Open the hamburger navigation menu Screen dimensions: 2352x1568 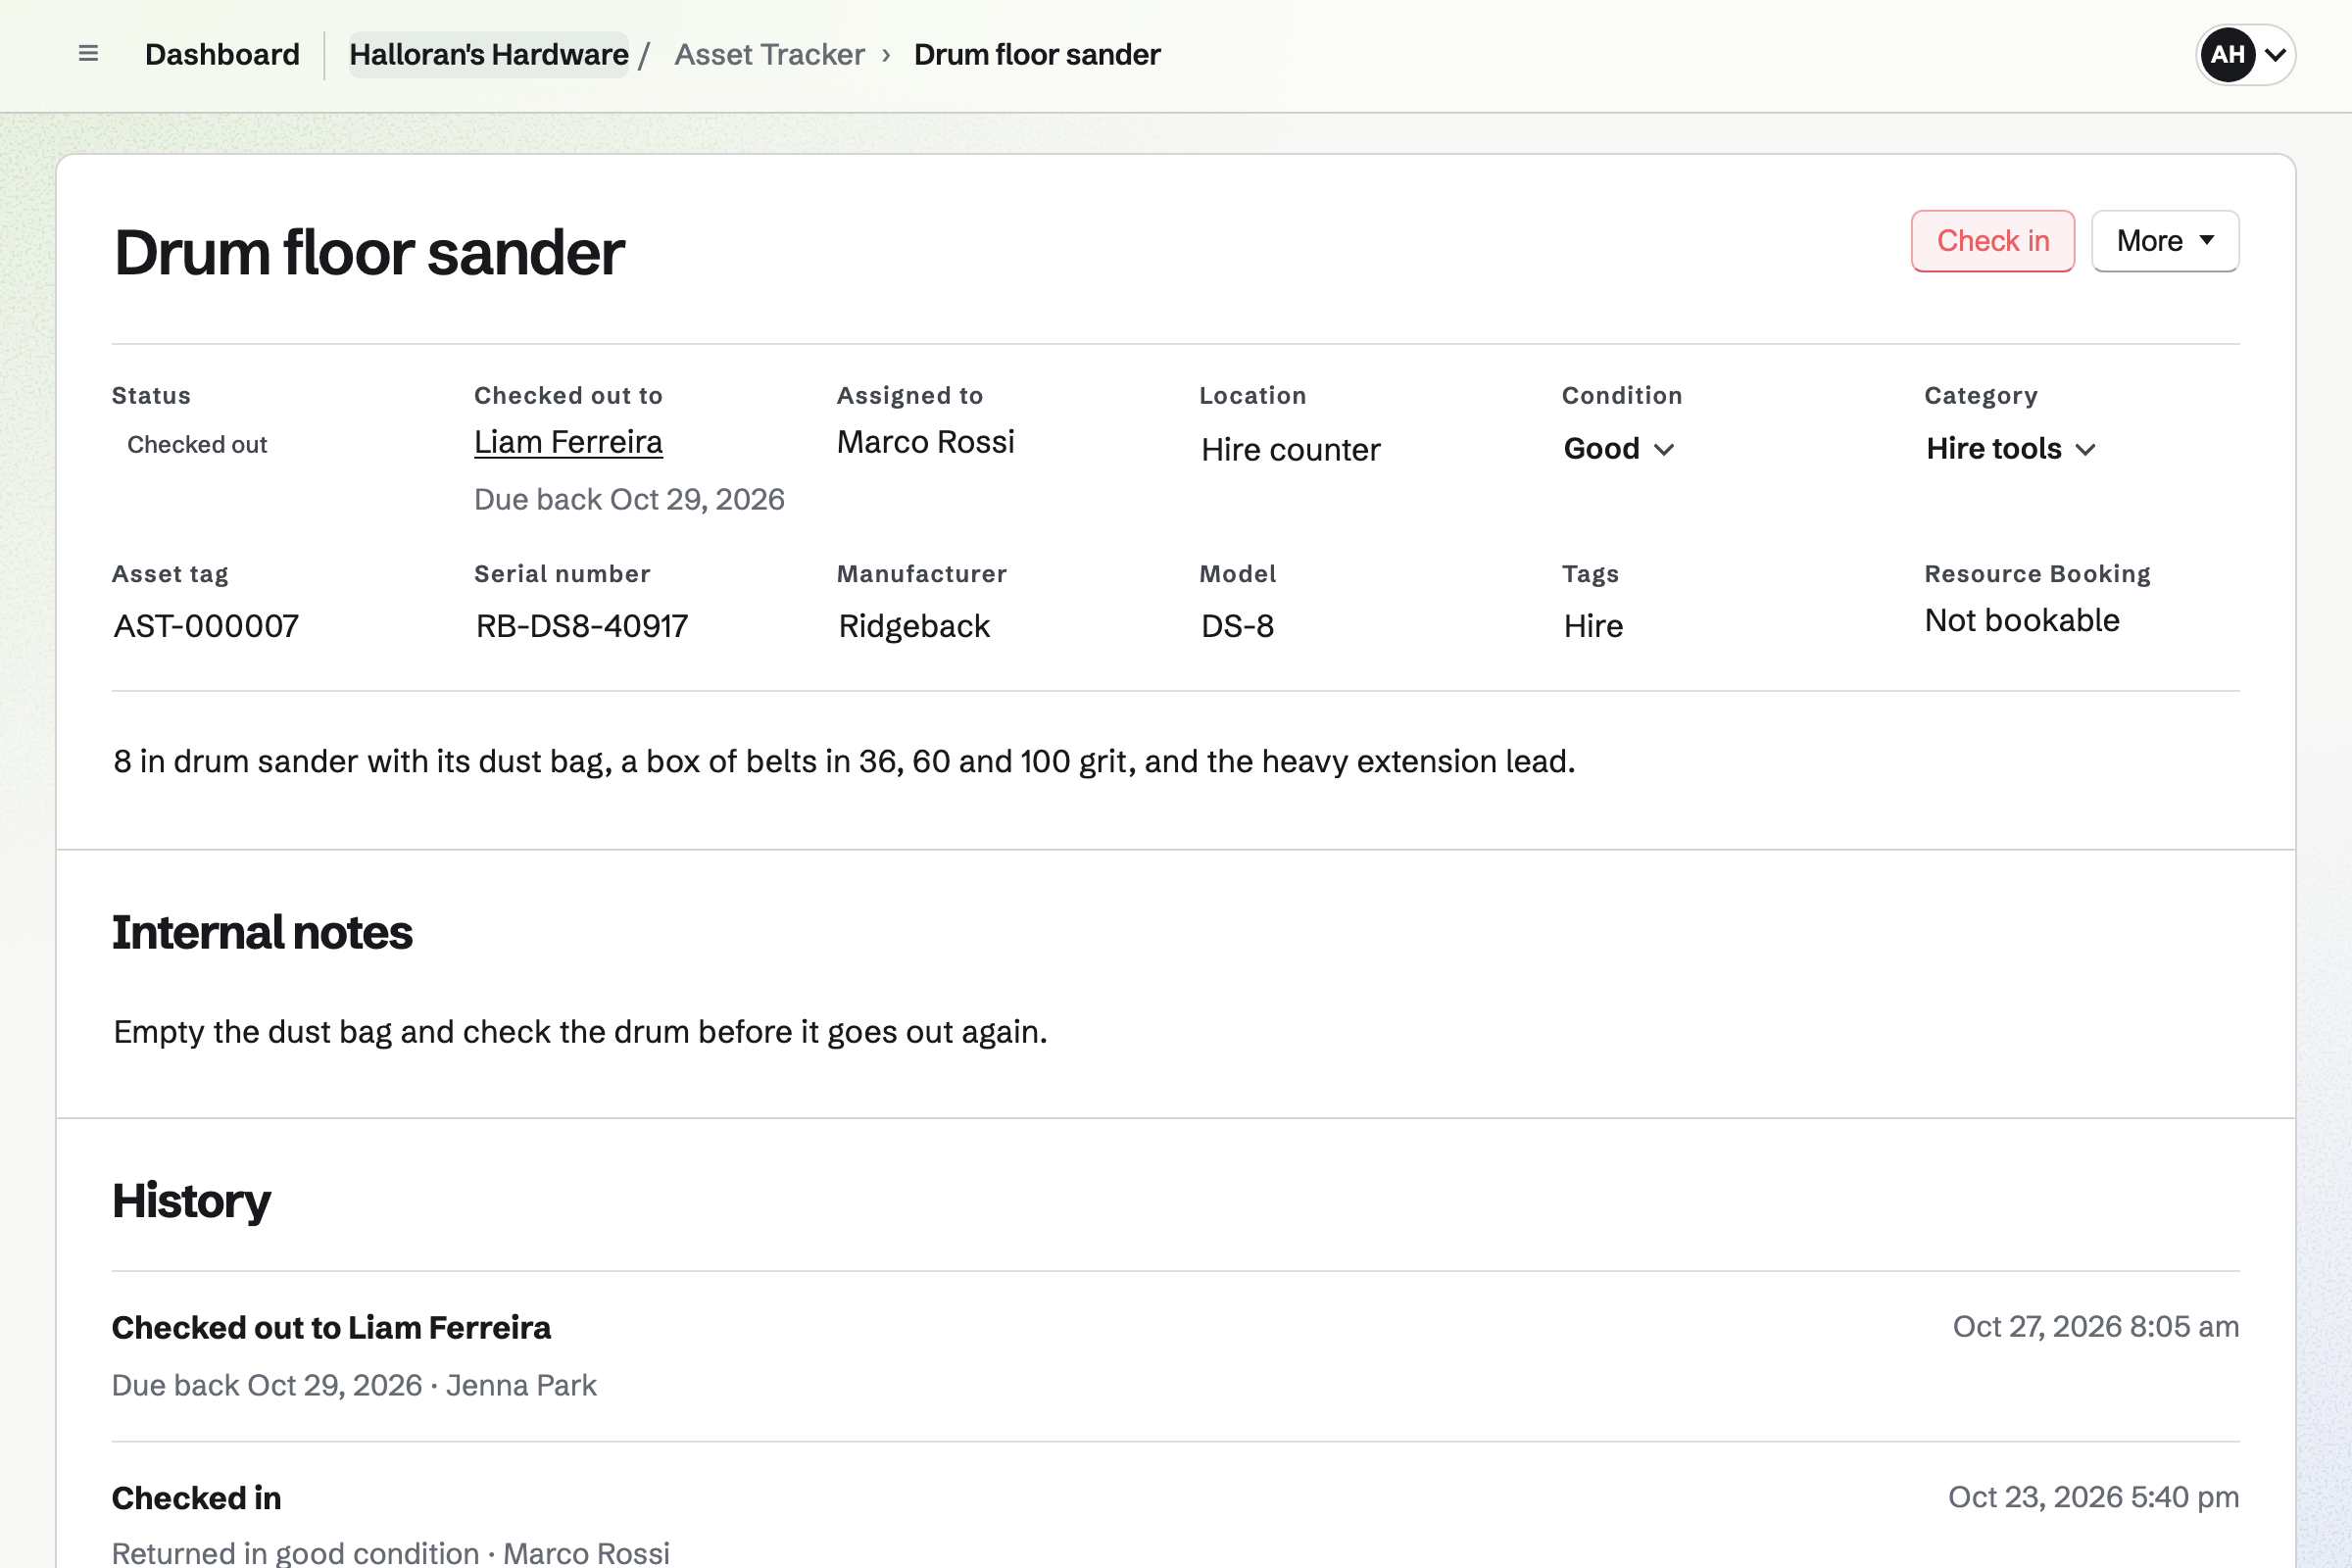88,54
